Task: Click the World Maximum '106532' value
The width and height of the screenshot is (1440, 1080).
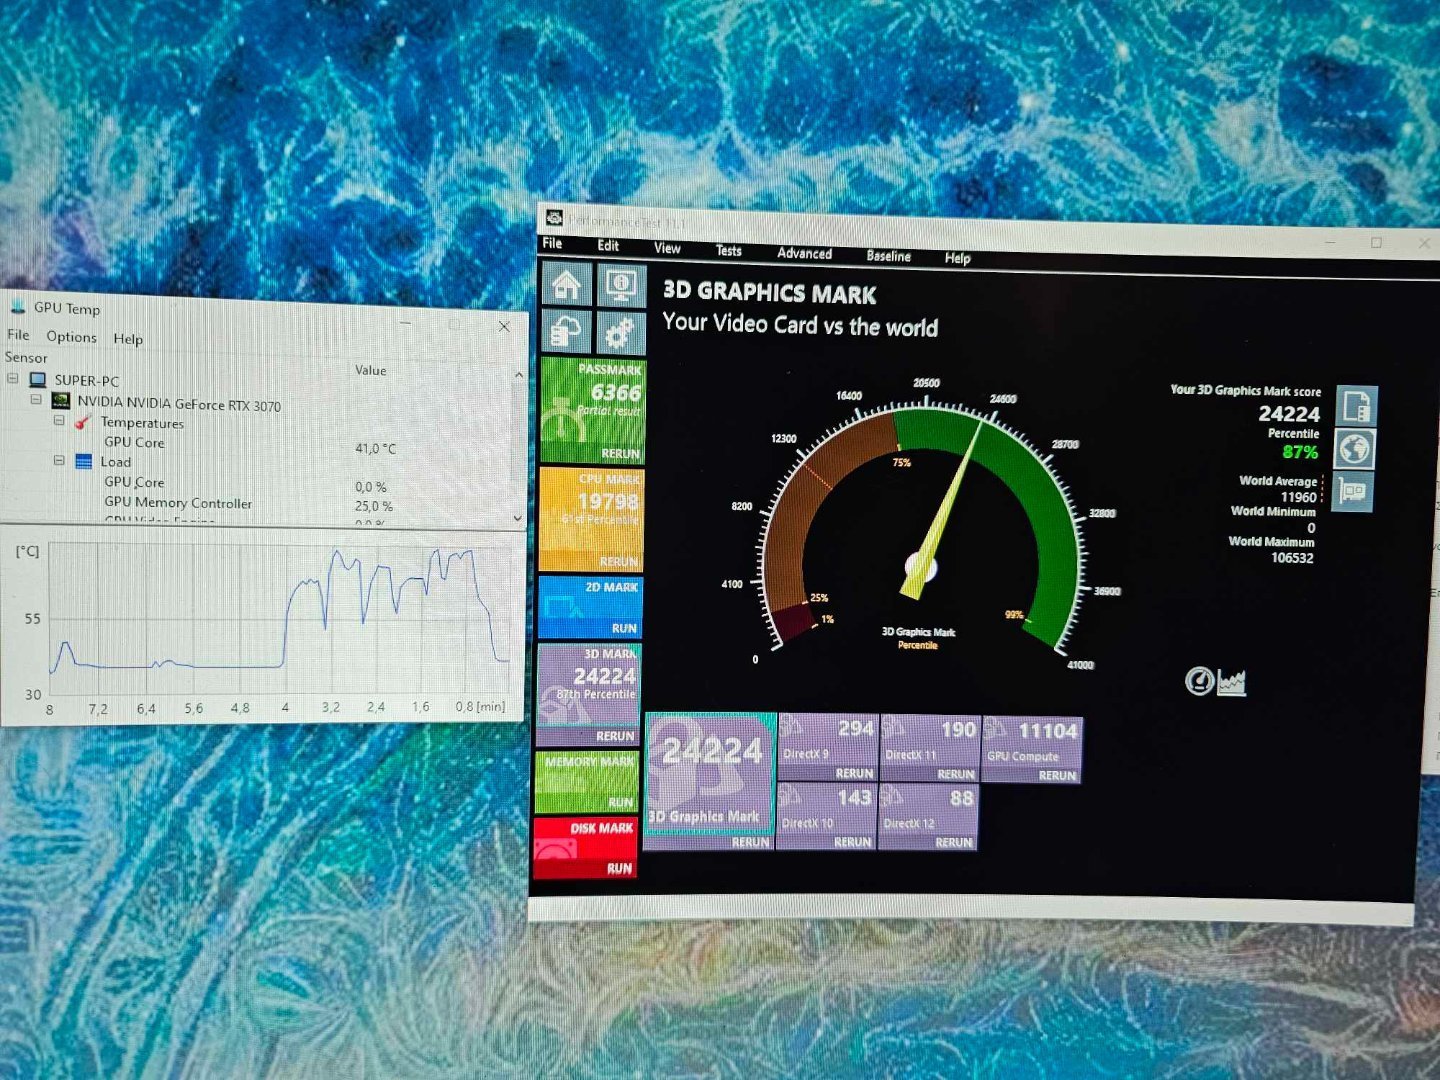Action: (x=1292, y=558)
